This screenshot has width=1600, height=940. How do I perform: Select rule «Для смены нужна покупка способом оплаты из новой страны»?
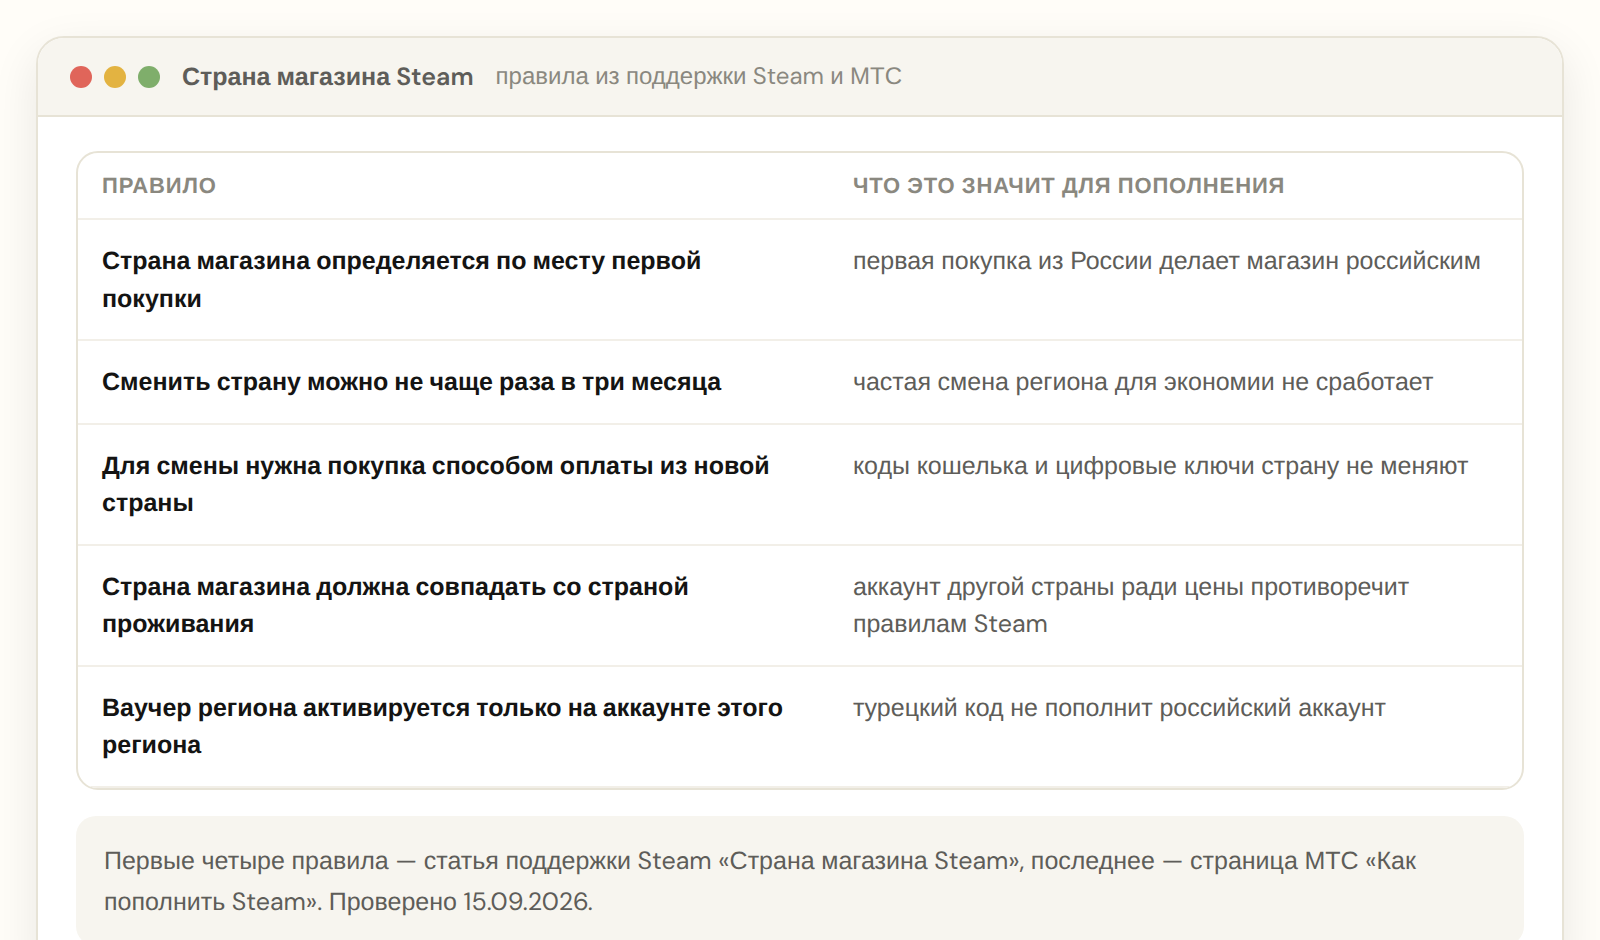[x=435, y=484]
